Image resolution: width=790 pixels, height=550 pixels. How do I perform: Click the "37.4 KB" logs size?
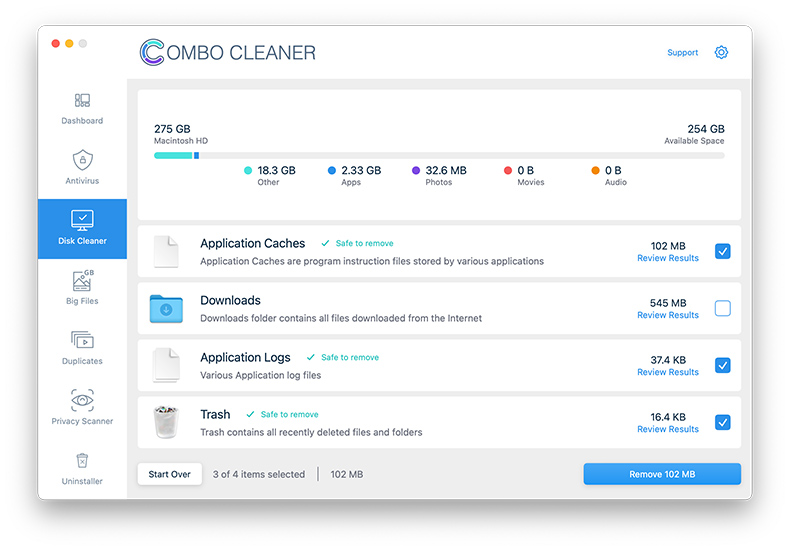pos(668,360)
